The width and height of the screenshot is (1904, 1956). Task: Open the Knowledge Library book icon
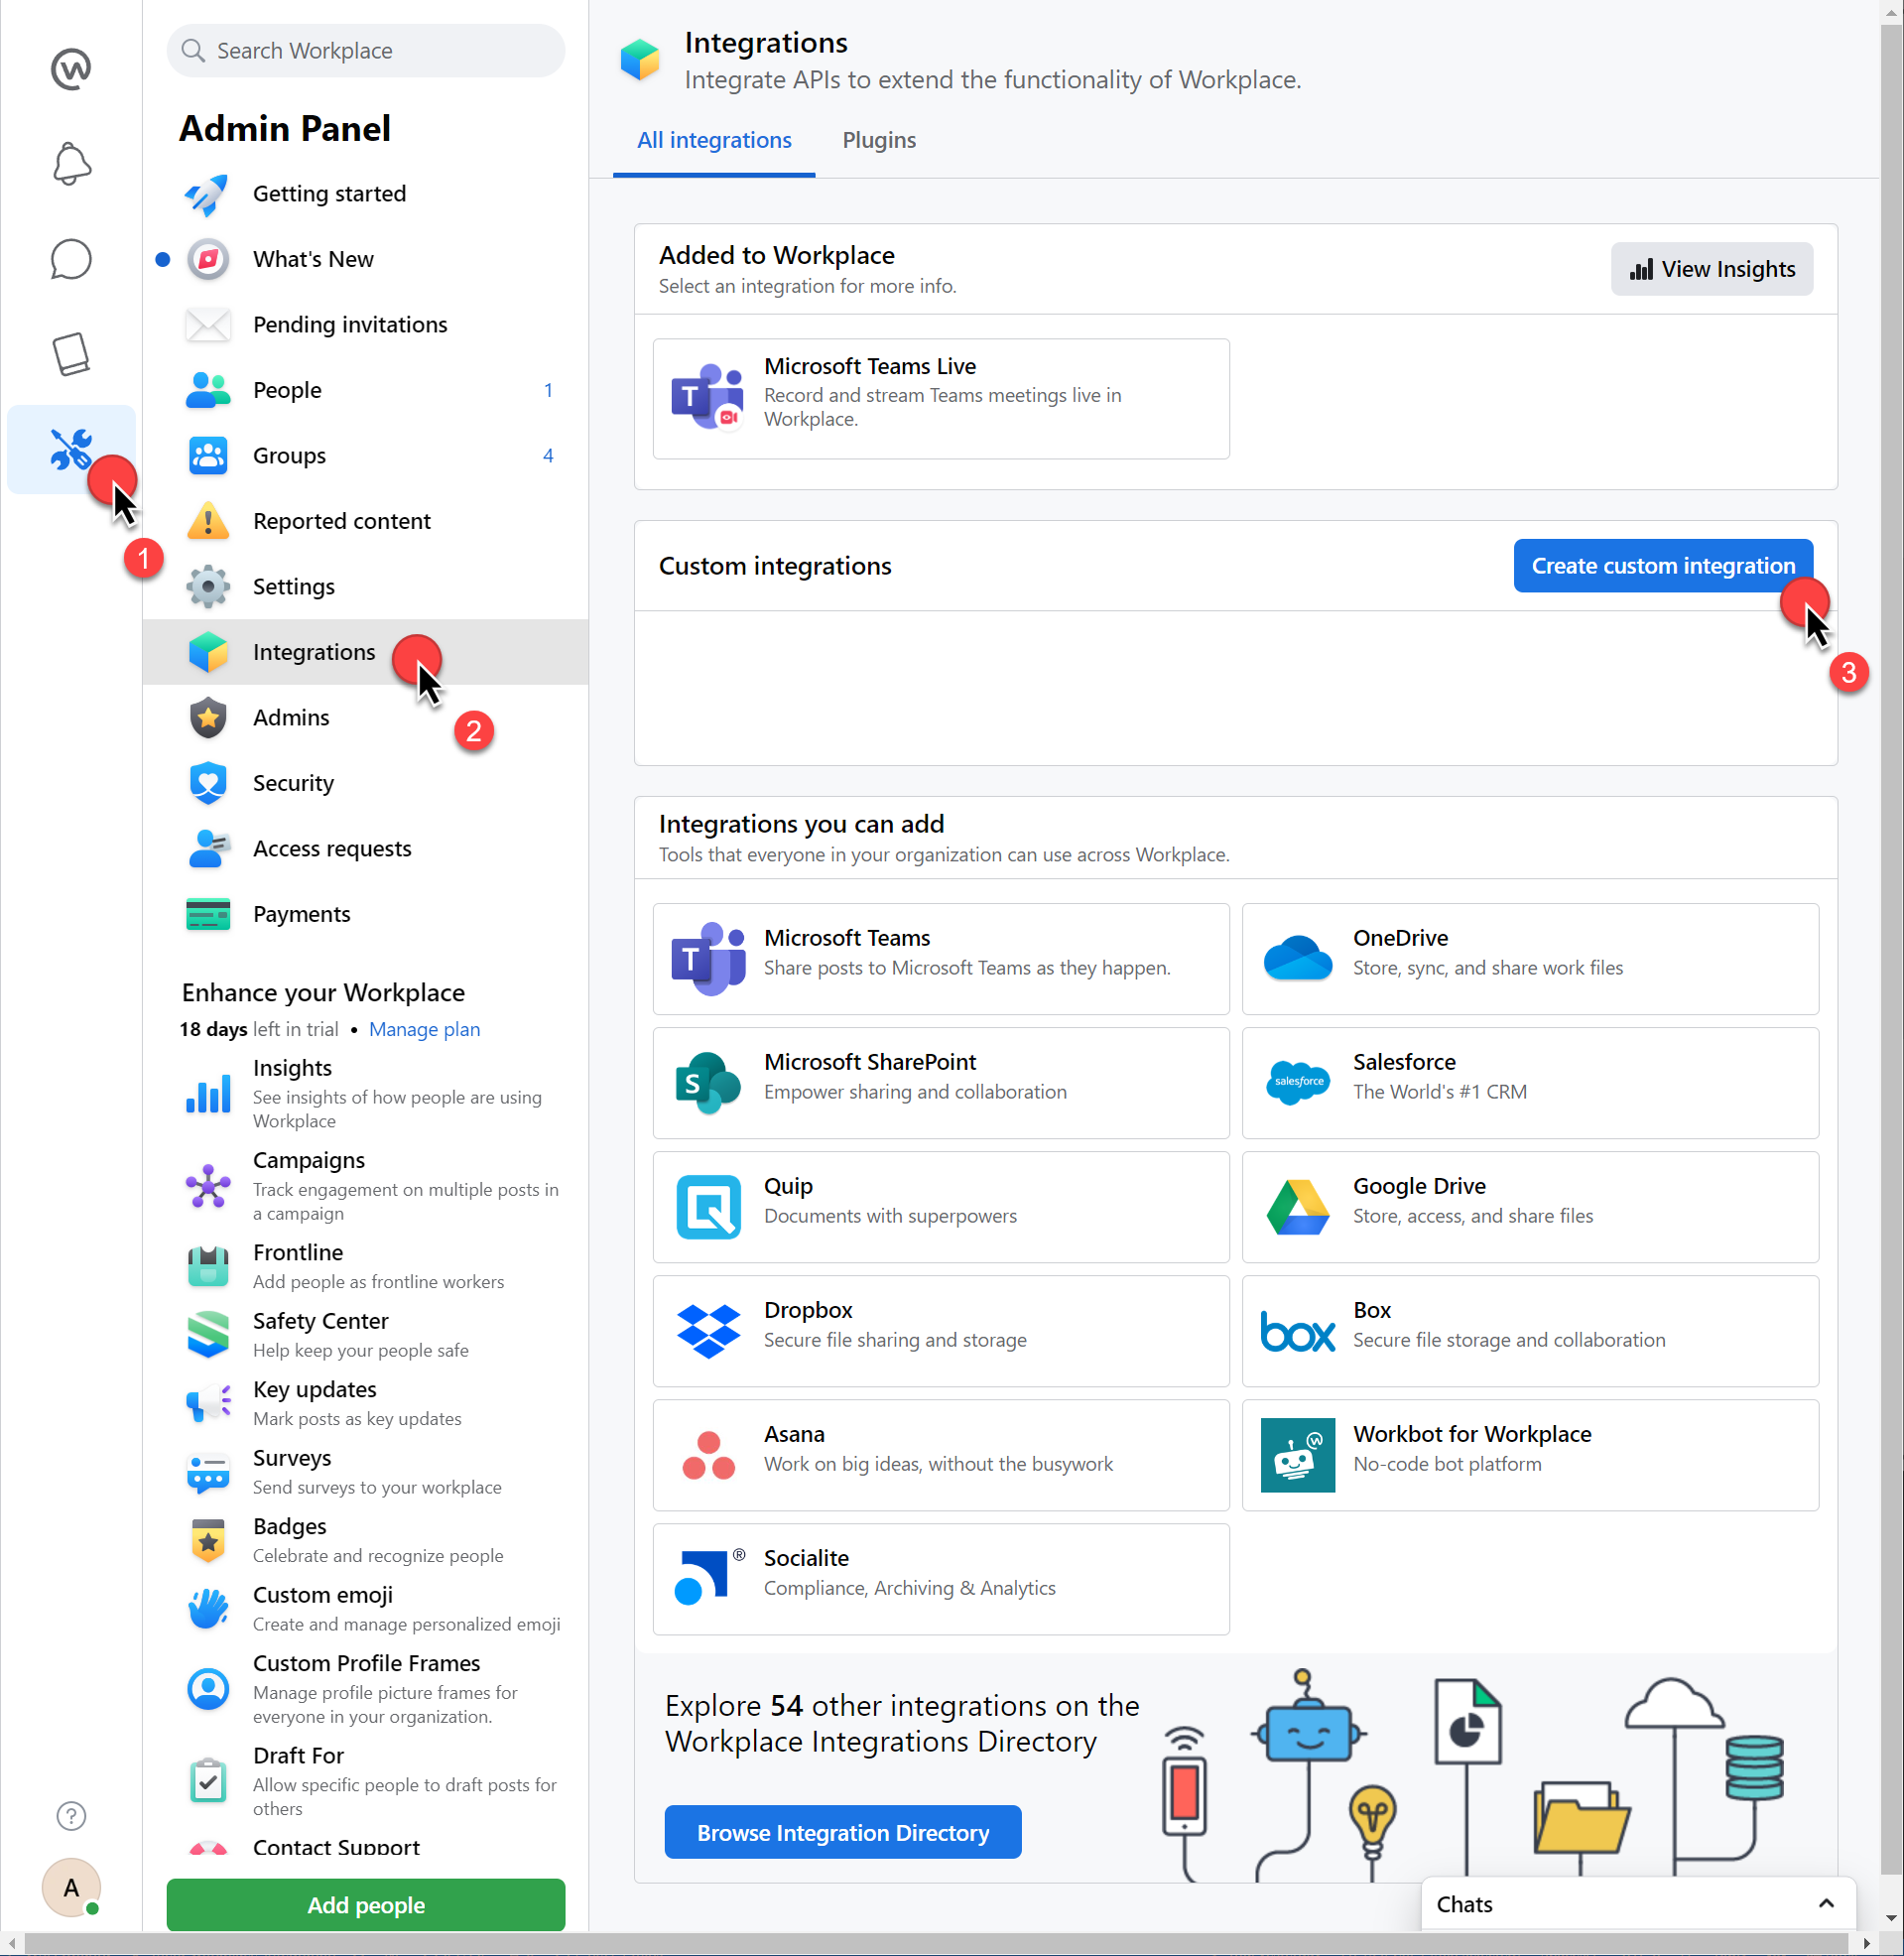point(71,354)
